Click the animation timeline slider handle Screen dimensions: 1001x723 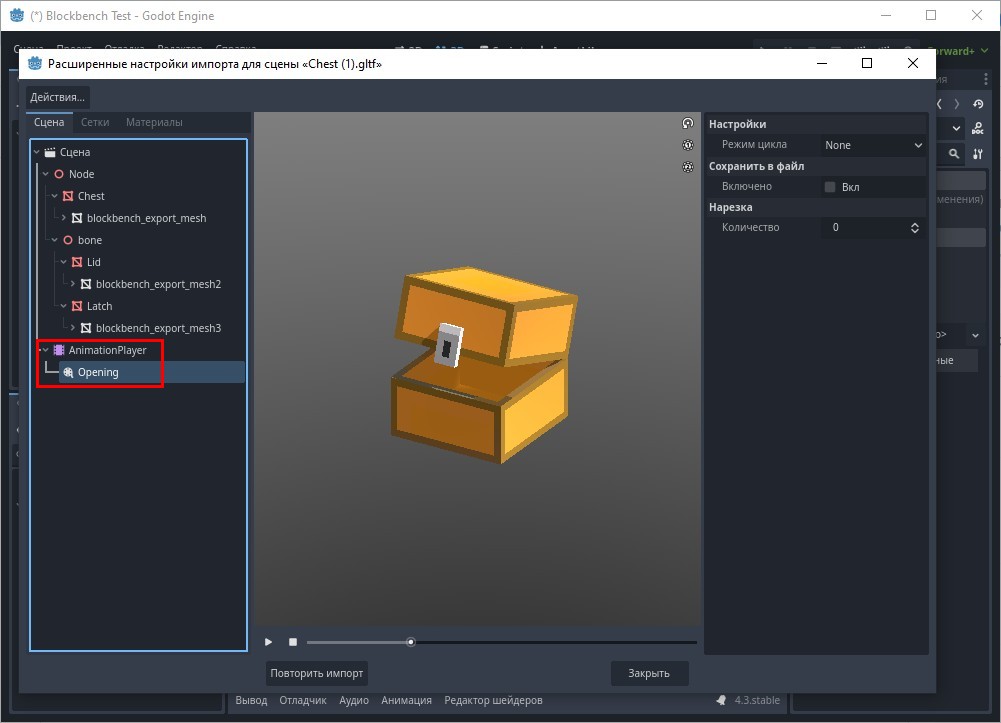[x=411, y=642]
